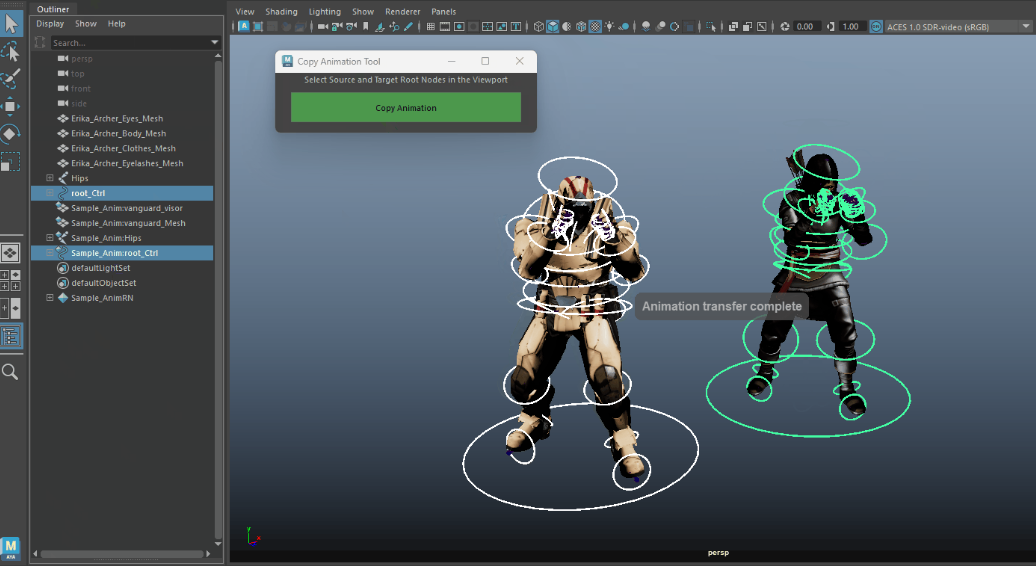Click the lock camera icon

click(x=337, y=26)
